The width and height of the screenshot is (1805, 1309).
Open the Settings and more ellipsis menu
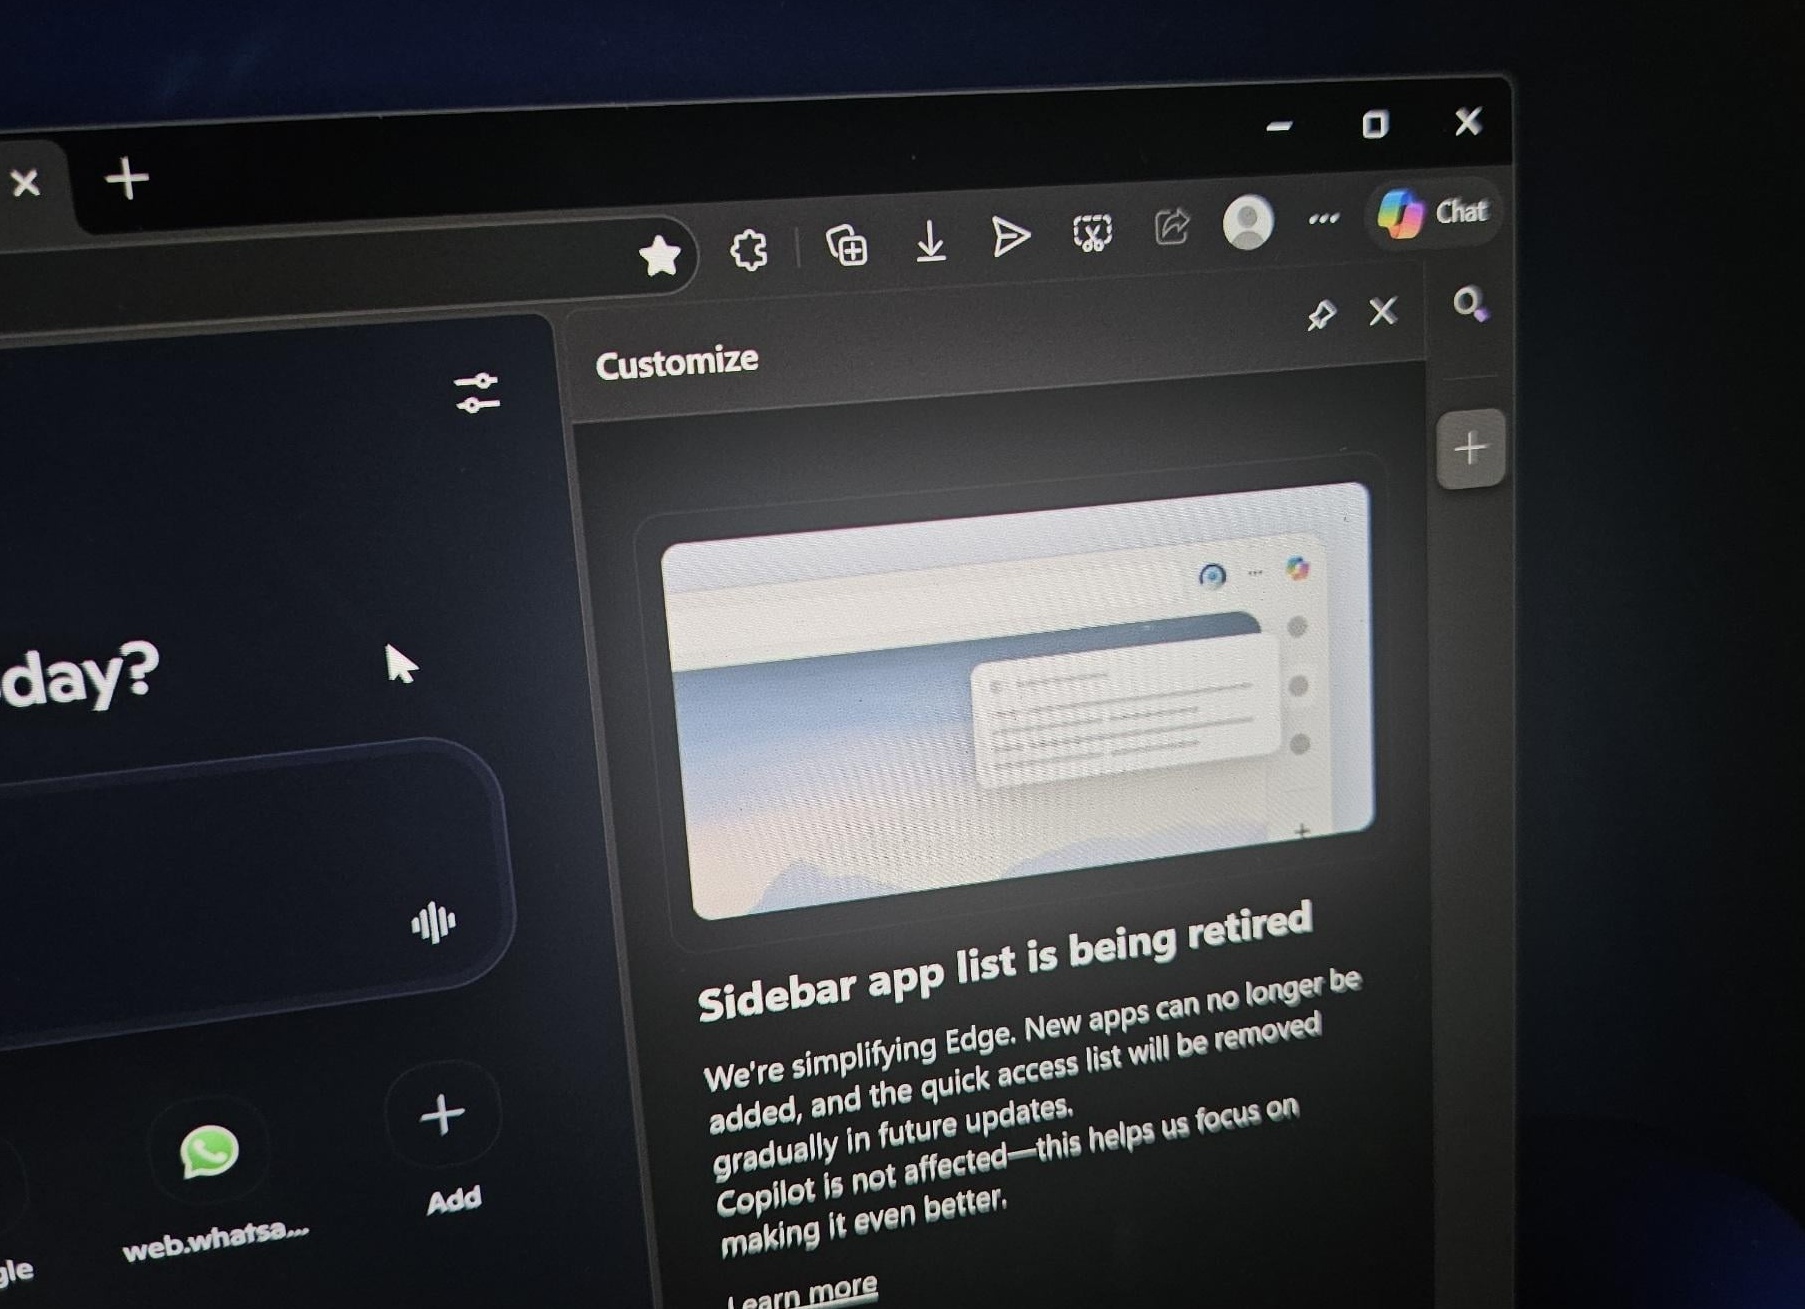coord(1324,218)
